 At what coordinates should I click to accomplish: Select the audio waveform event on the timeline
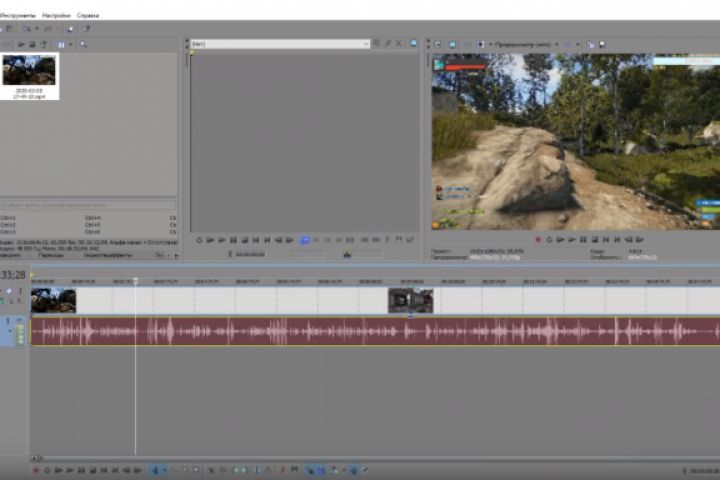click(375, 331)
